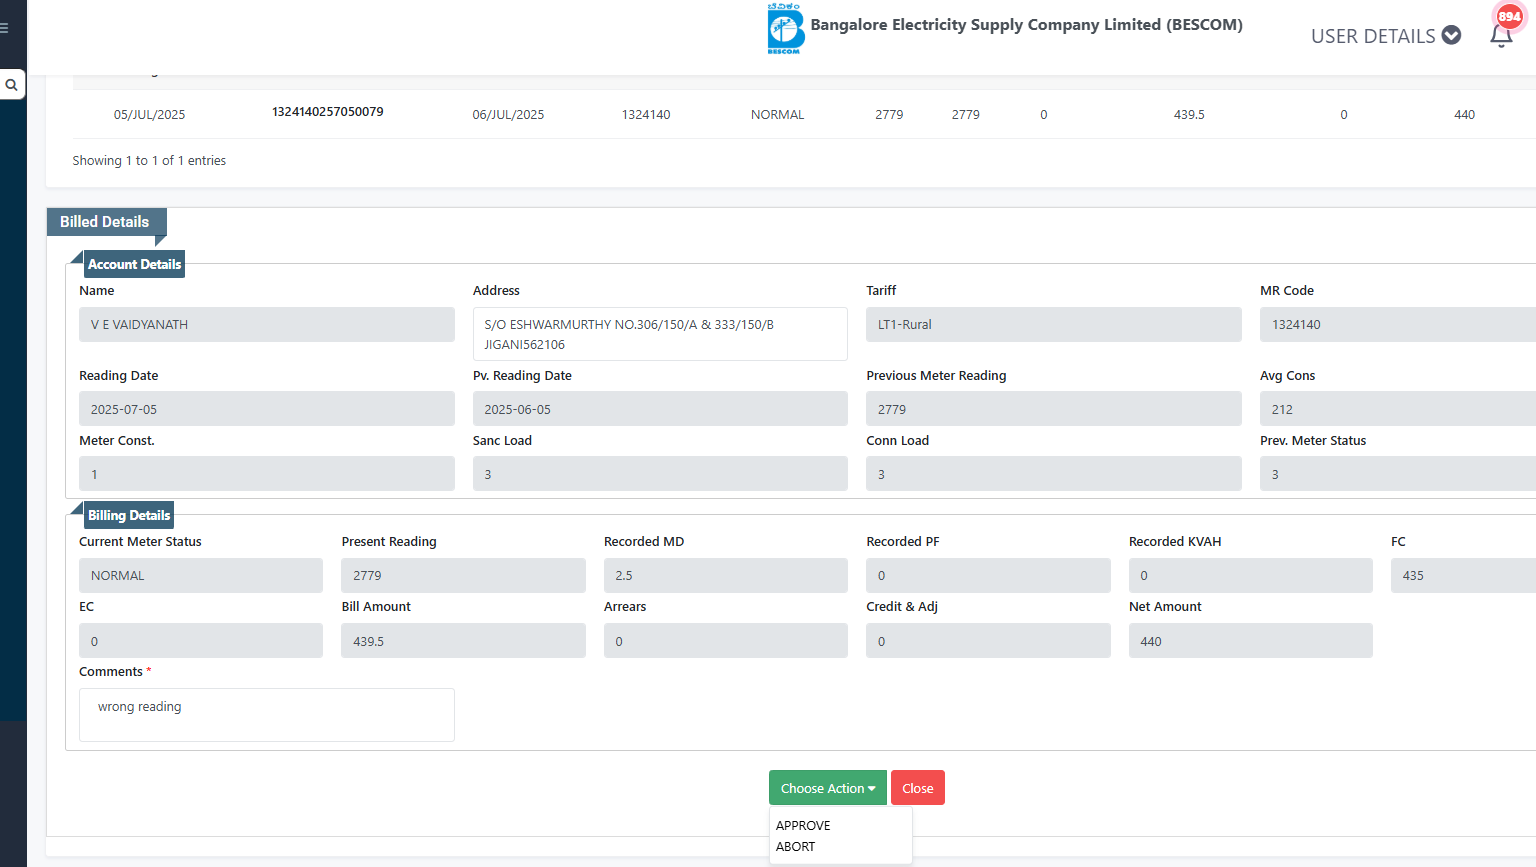Click the Name field V E VAIDYANATH
The height and width of the screenshot is (867, 1536).
click(266, 325)
